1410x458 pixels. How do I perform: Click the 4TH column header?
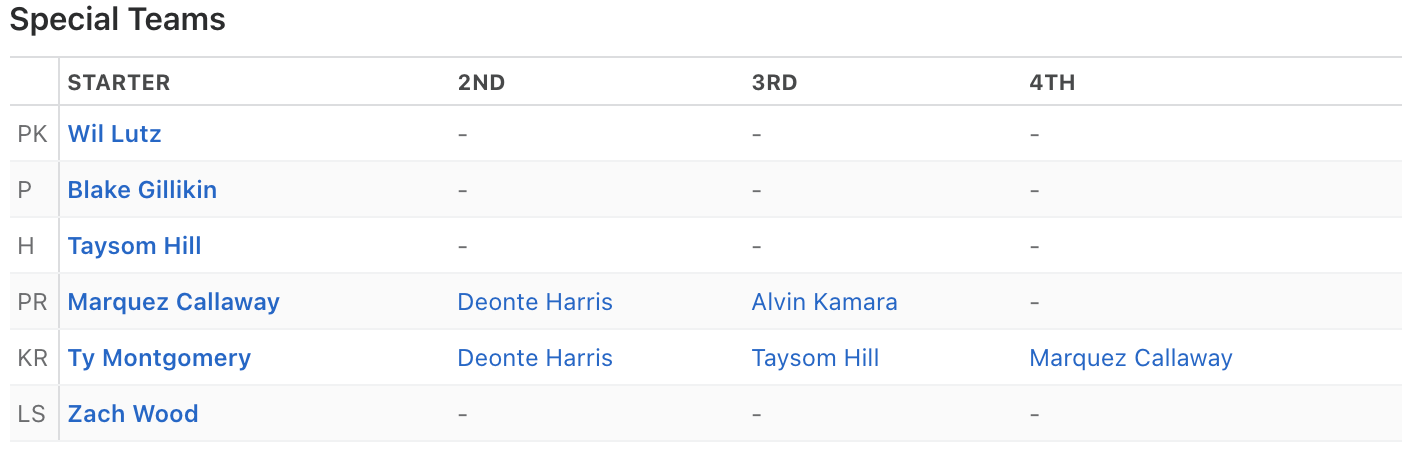coord(1052,83)
